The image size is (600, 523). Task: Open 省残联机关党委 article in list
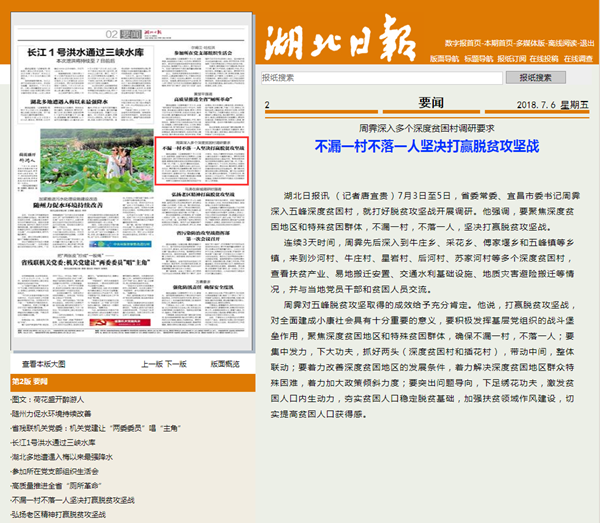tap(96, 428)
